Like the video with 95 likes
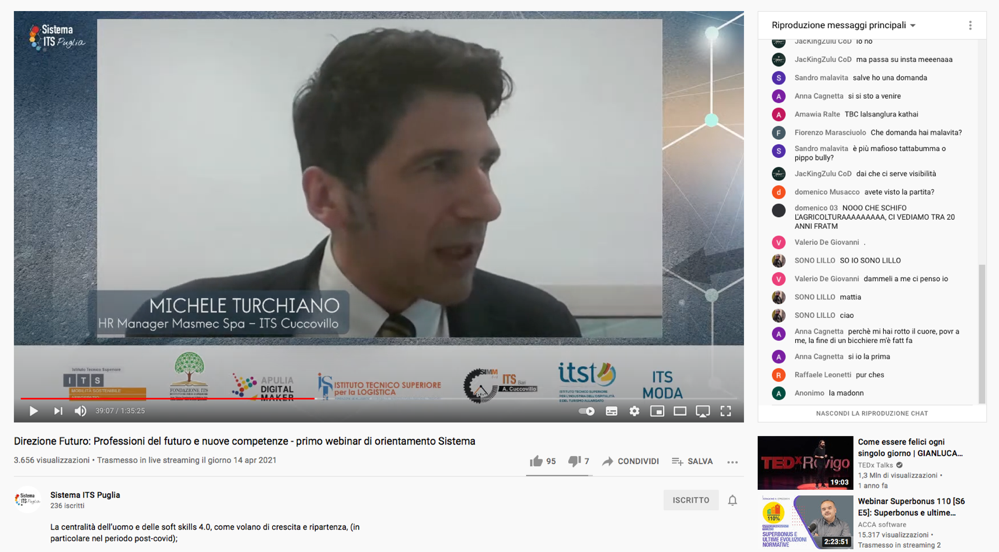This screenshot has width=999, height=552. 543,461
